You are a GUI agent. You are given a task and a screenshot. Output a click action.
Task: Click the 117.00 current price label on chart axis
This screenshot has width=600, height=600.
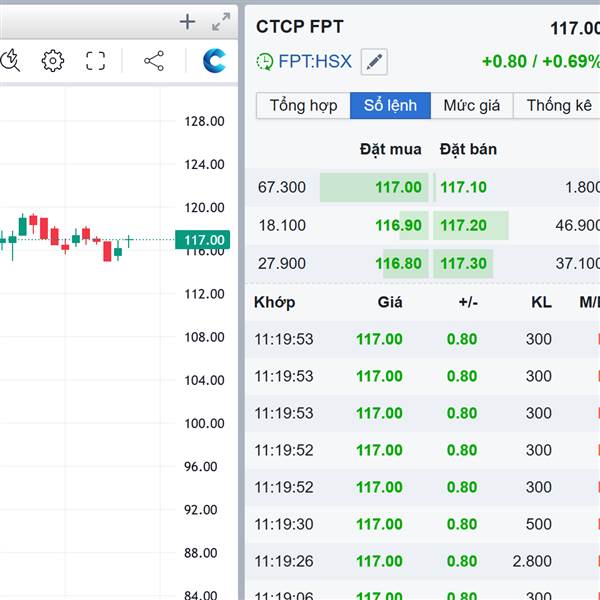(202, 240)
